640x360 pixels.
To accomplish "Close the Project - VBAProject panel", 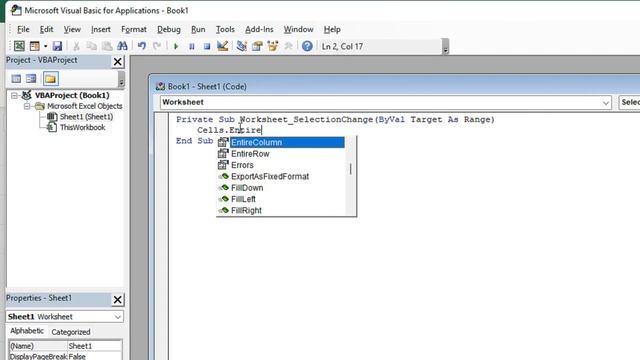I will click(118, 62).
